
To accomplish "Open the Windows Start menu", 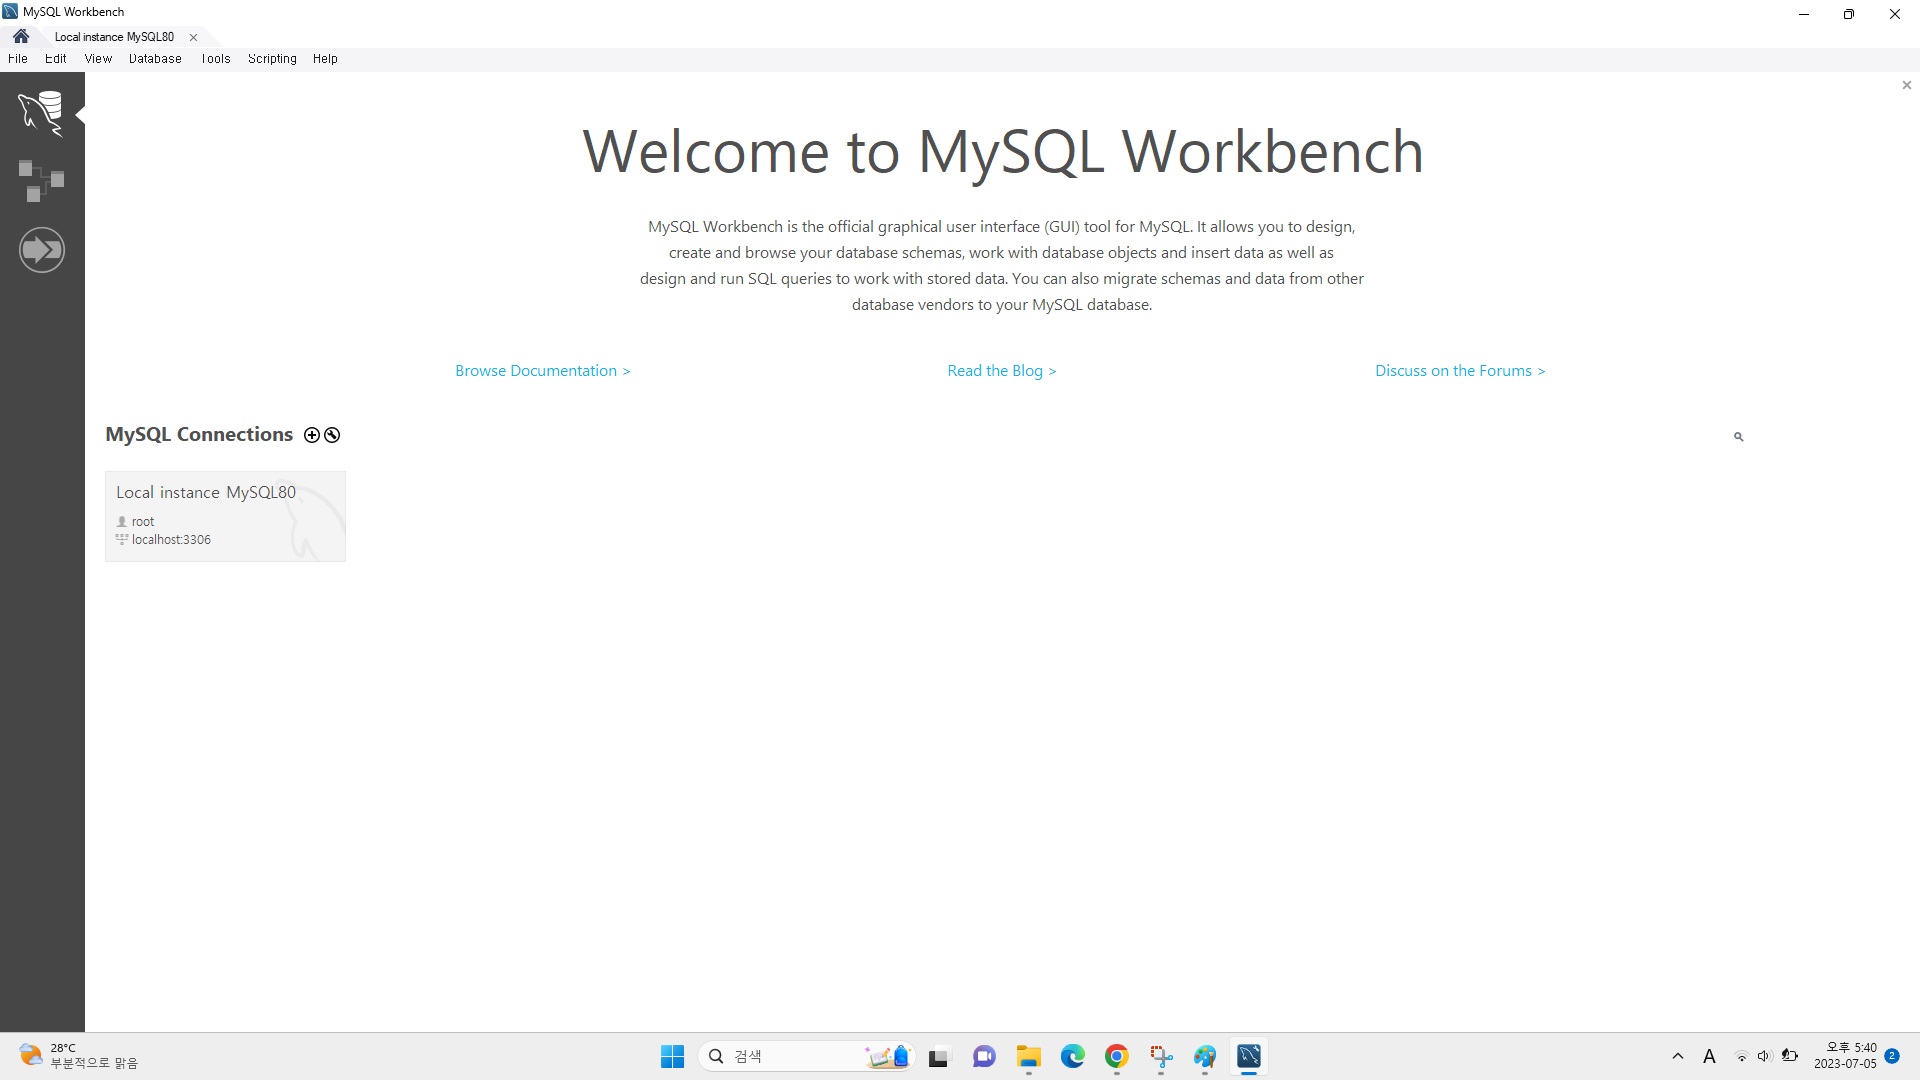I will [x=672, y=1057].
